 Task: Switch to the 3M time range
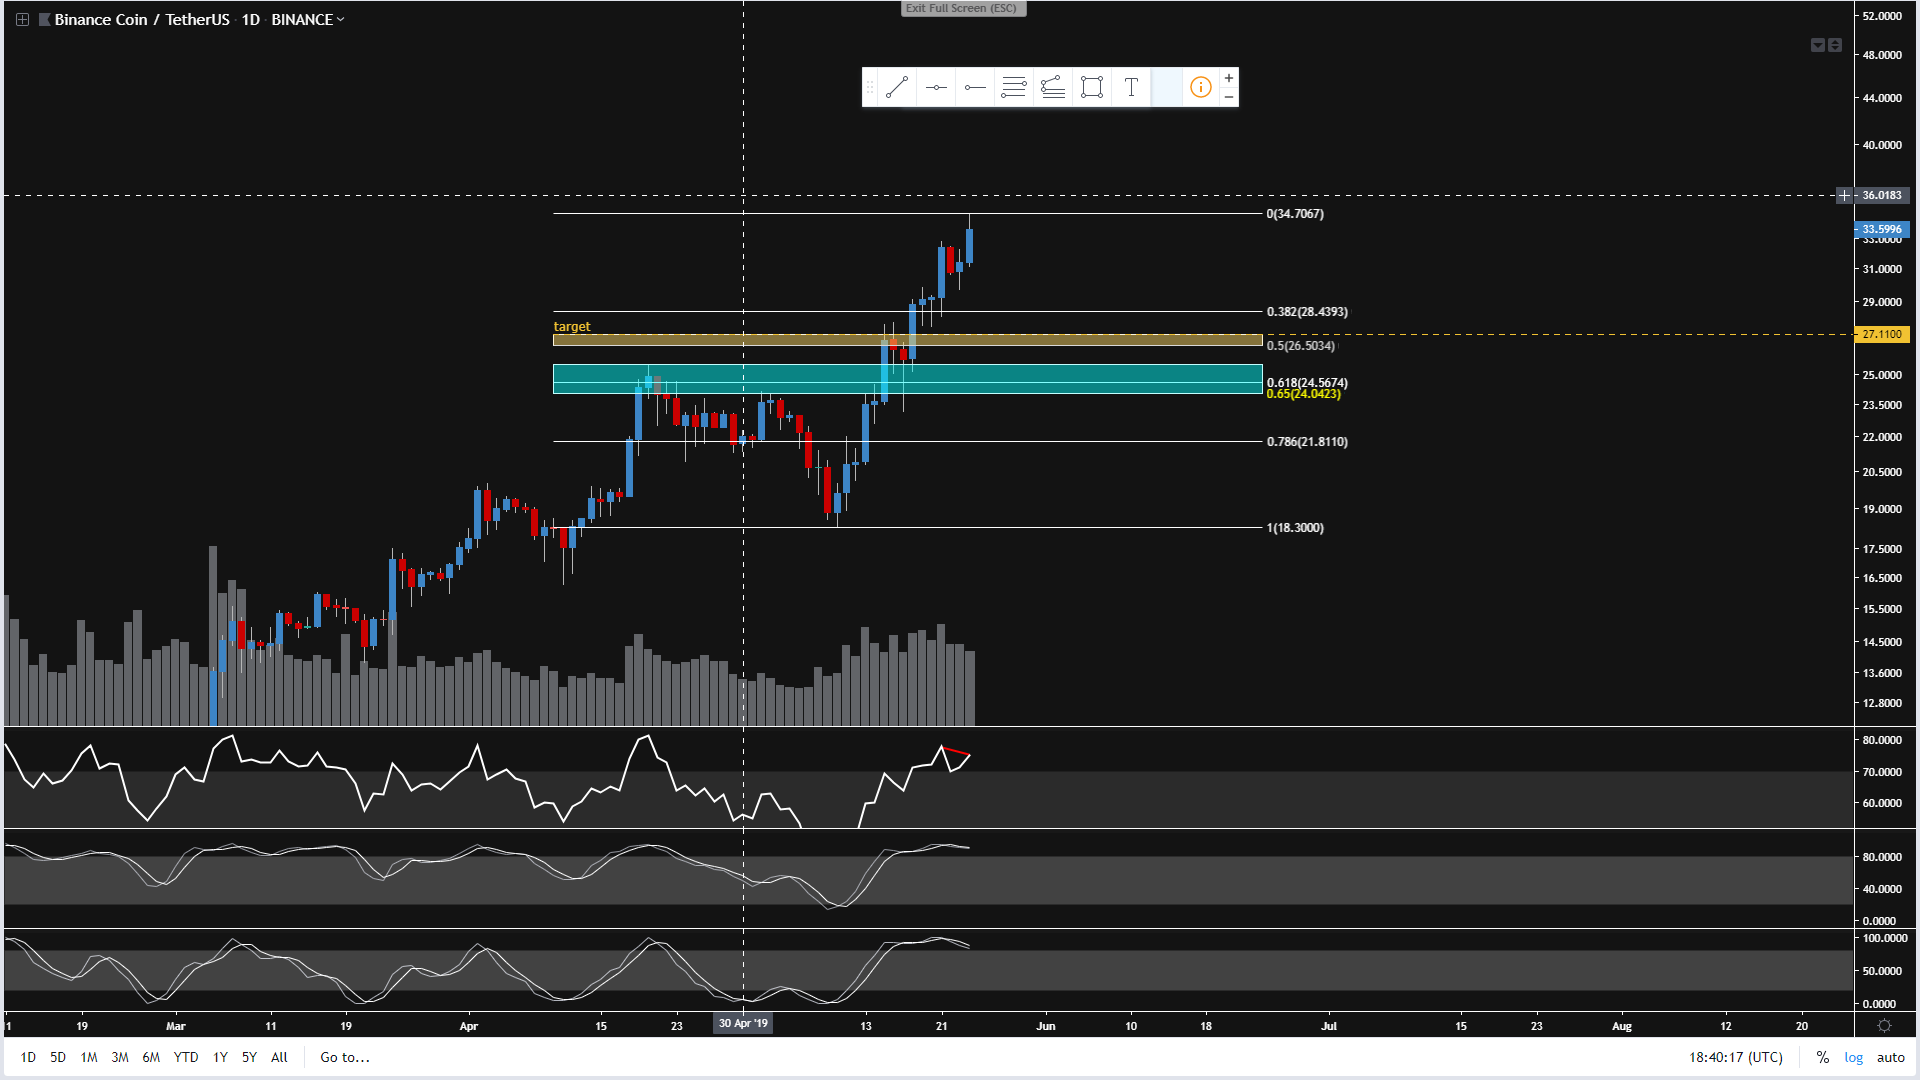point(120,1057)
